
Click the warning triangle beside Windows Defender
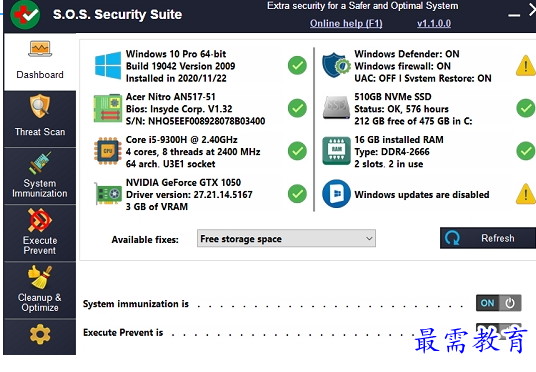pyautogui.click(x=525, y=66)
